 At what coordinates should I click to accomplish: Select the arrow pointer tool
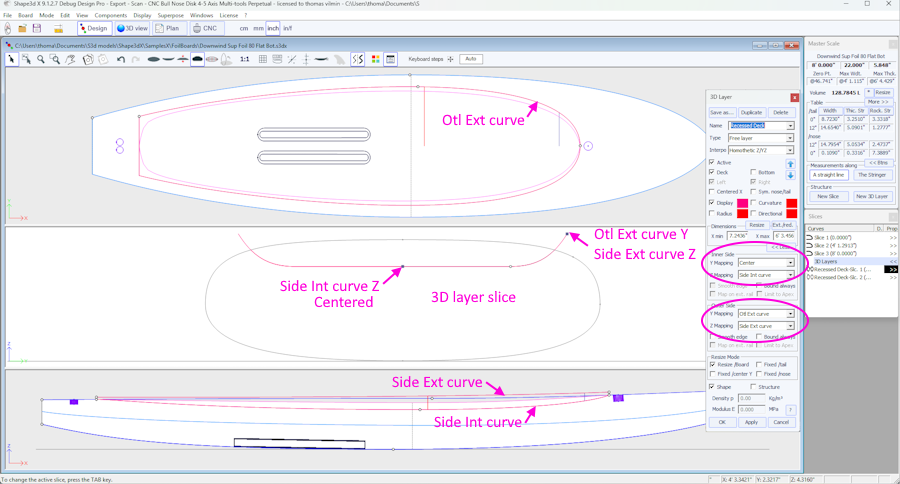pos(12,60)
